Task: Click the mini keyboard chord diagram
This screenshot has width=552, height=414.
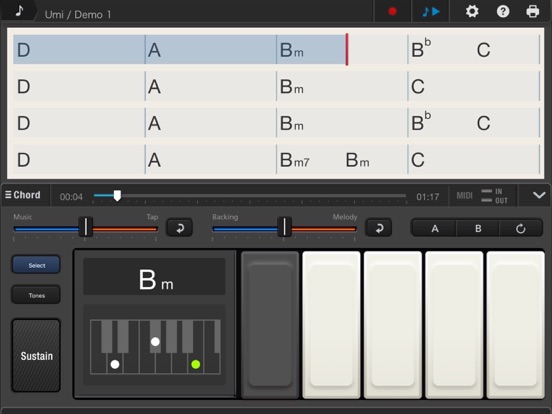Action: coord(155,346)
